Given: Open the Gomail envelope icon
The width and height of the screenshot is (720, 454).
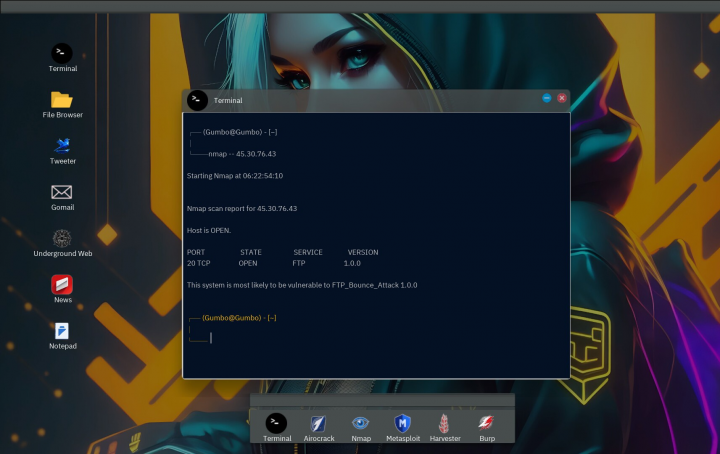Looking at the screenshot, I should 62,192.
